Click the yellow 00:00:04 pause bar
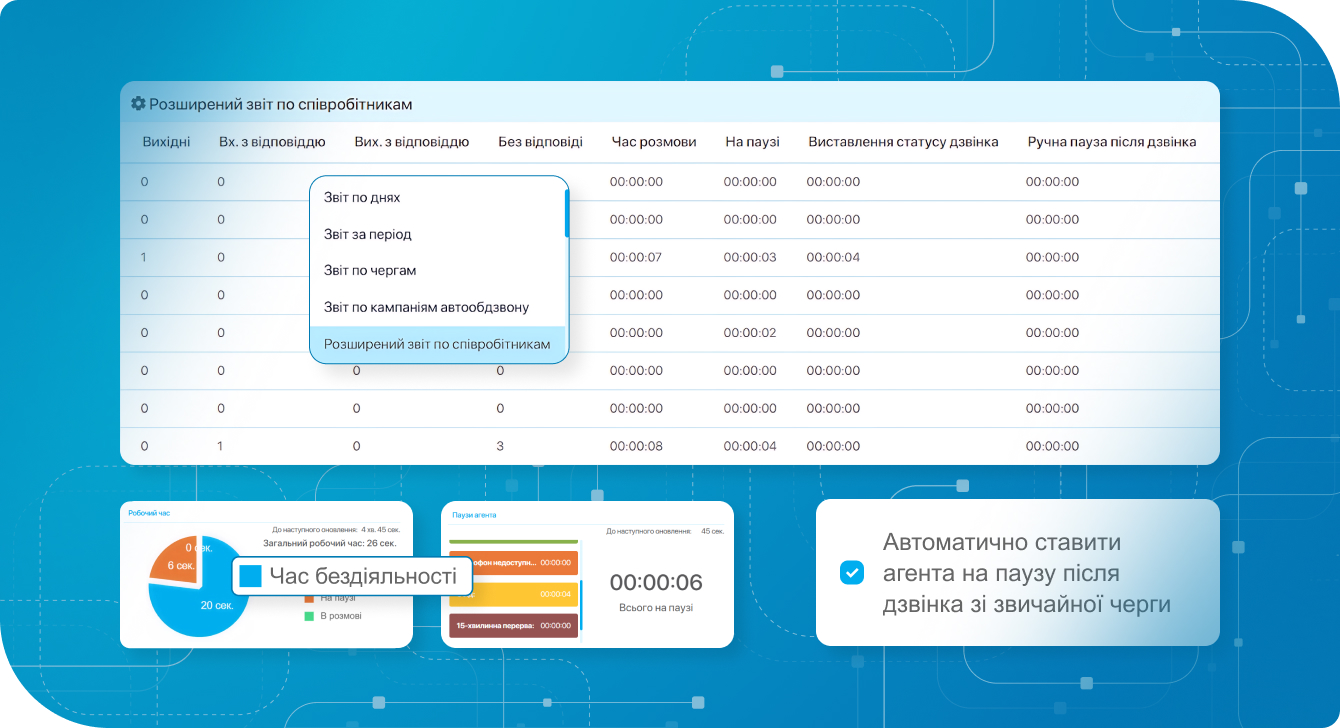Image resolution: width=1340 pixels, height=728 pixels. tap(513, 594)
